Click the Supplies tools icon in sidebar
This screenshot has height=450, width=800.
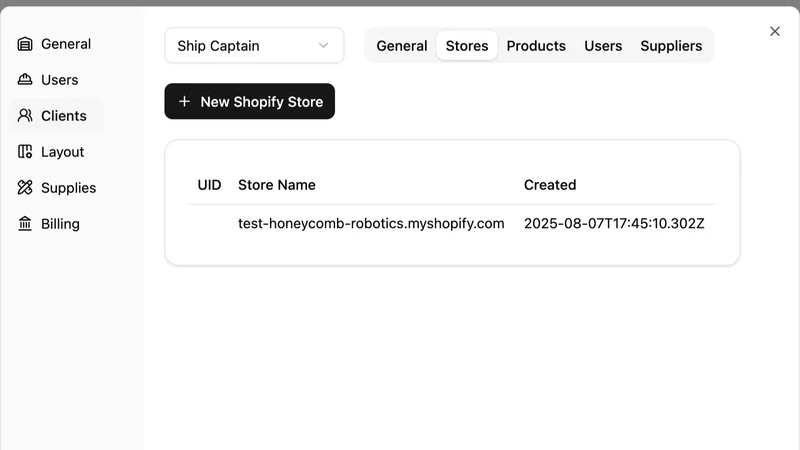[24, 188]
